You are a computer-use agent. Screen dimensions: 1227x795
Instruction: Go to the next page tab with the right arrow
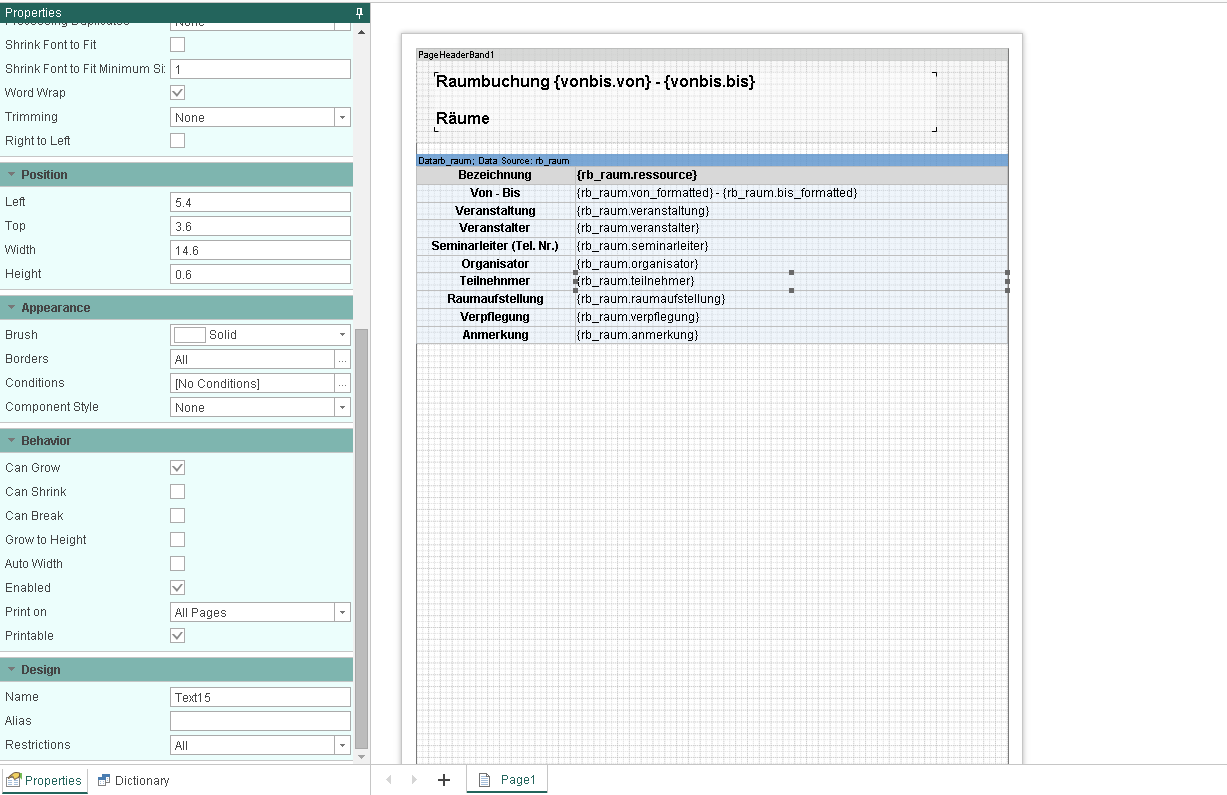point(414,780)
